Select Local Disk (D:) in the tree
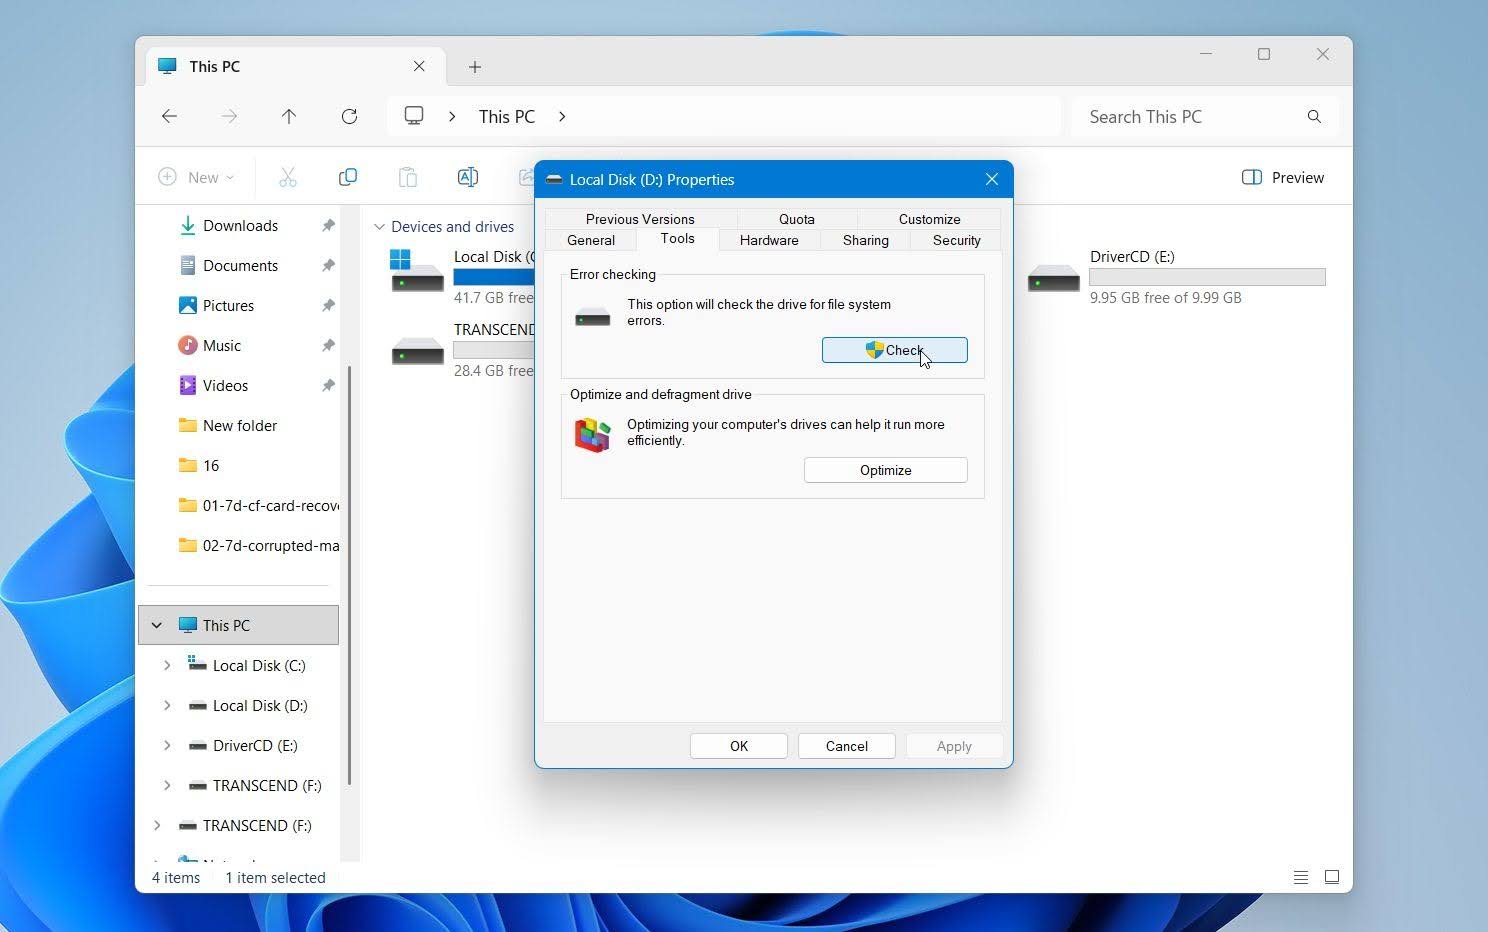Image resolution: width=1488 pixels, height=932 pixels. [260, 706]
